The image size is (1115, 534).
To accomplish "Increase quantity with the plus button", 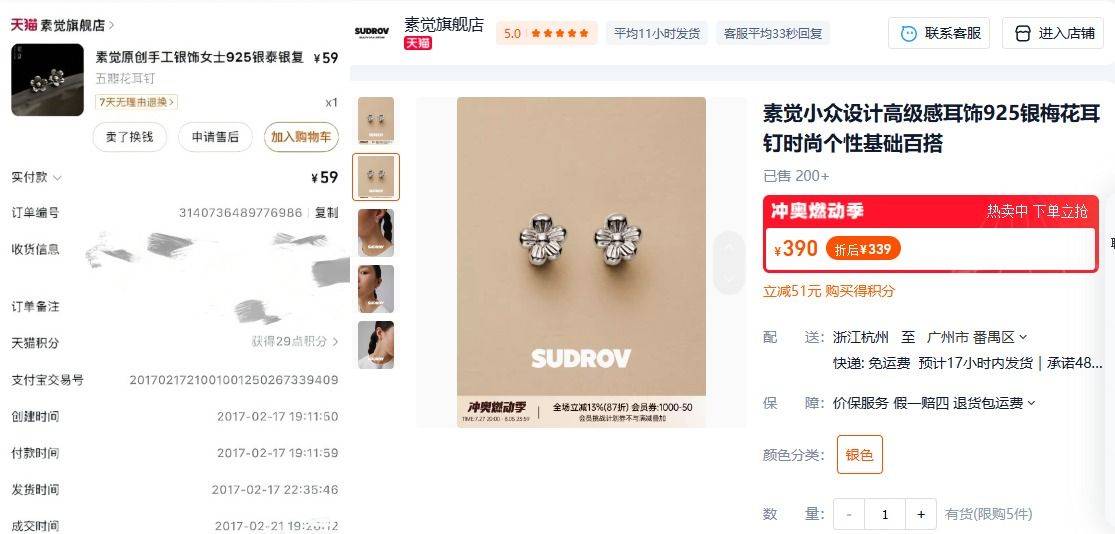I will (921, 514).
